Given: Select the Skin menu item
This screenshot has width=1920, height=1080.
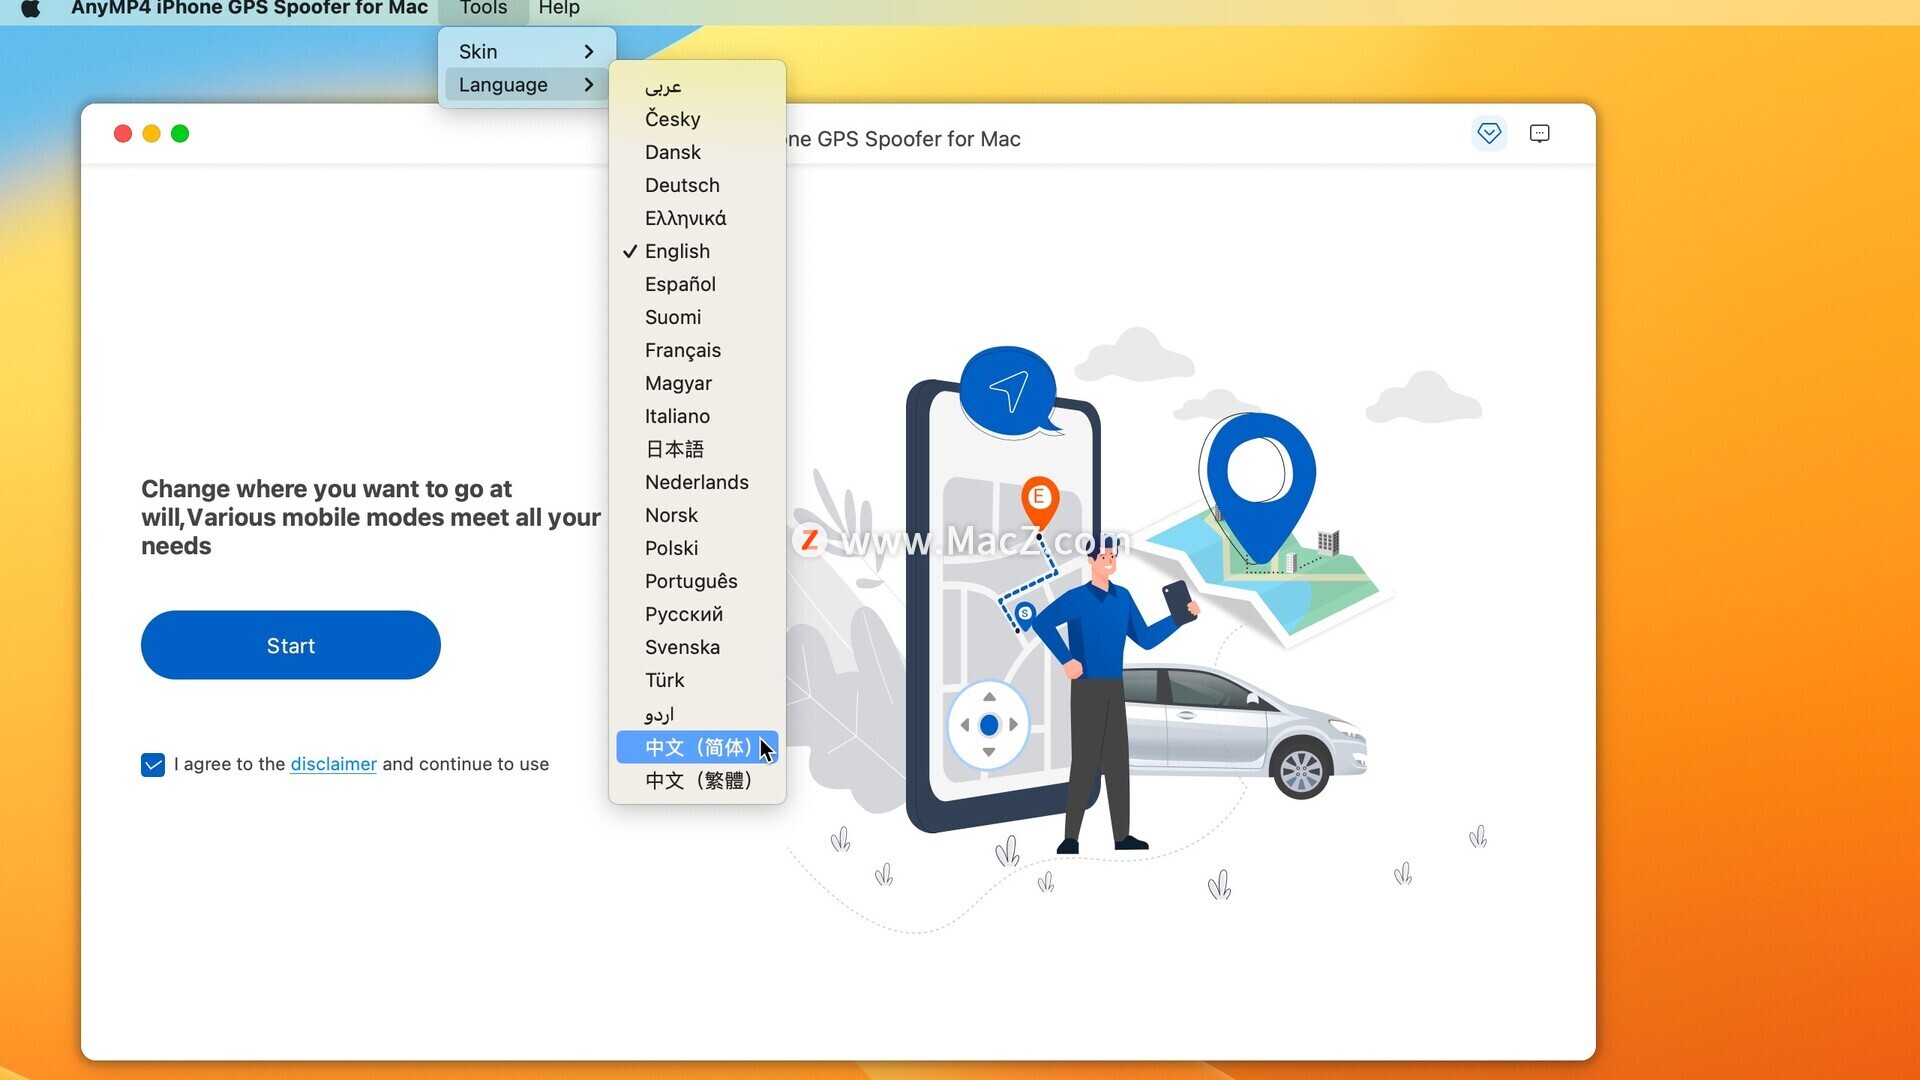Looking at the screenshot, I should 527,52.
